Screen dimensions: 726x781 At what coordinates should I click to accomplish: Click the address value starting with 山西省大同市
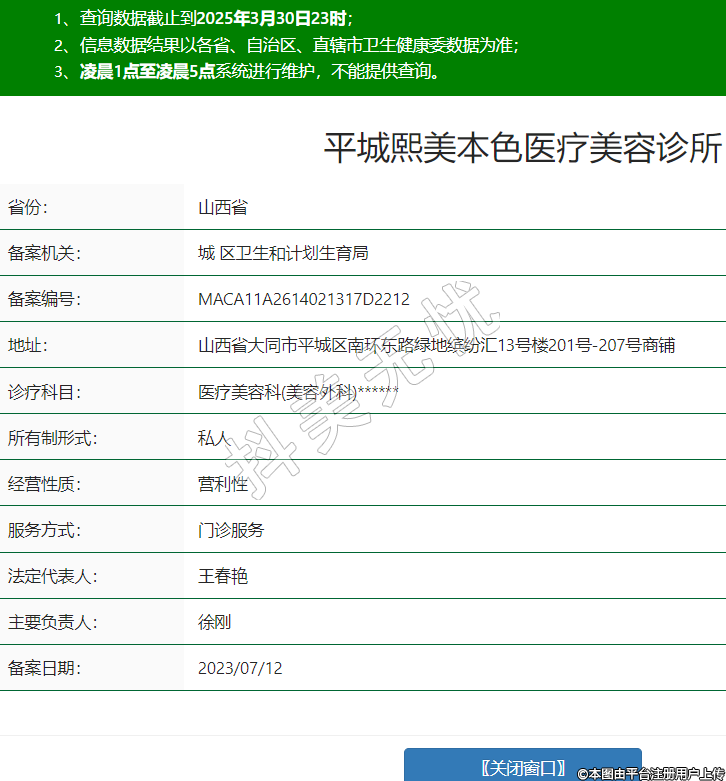click(436, 345)
